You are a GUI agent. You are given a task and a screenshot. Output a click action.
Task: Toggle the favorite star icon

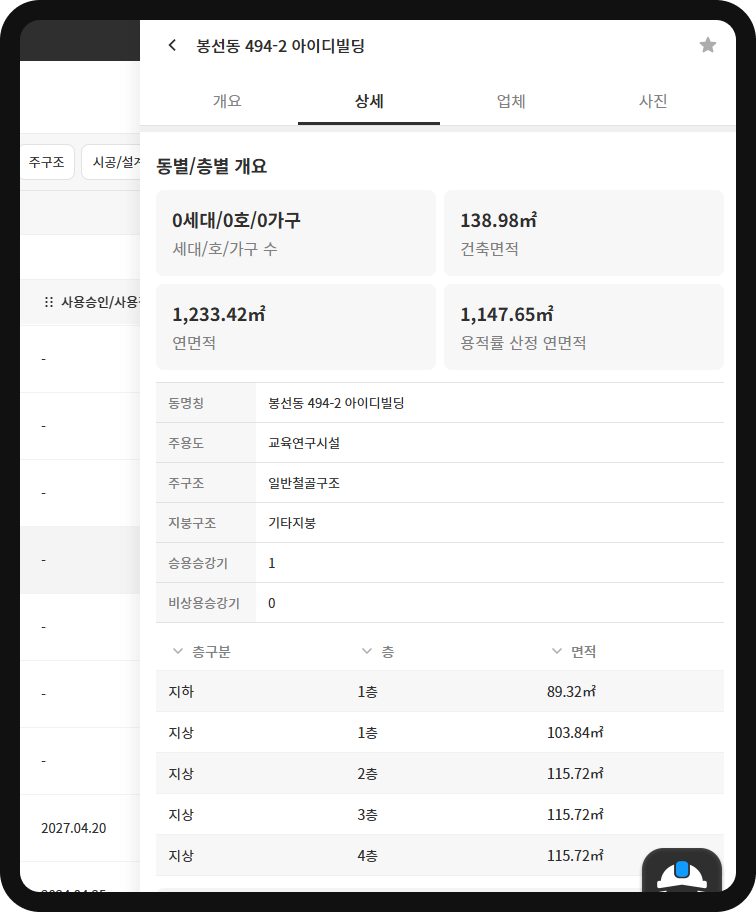pos(708,45)
